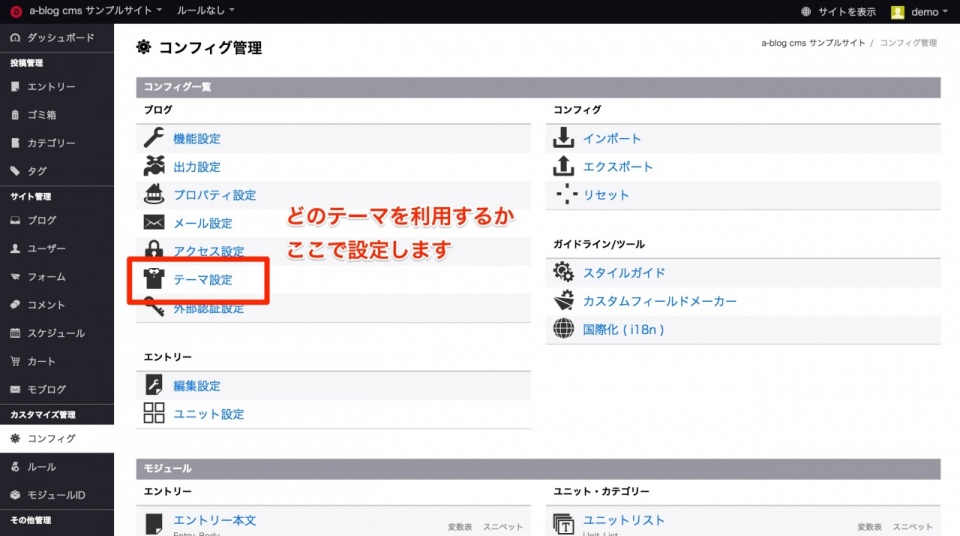Image resolution: width=960 pixels, height=536 pixels.
Task: Click the grid icon for ユニット設定
Action: pyautogui.click(x=154, y=413)
